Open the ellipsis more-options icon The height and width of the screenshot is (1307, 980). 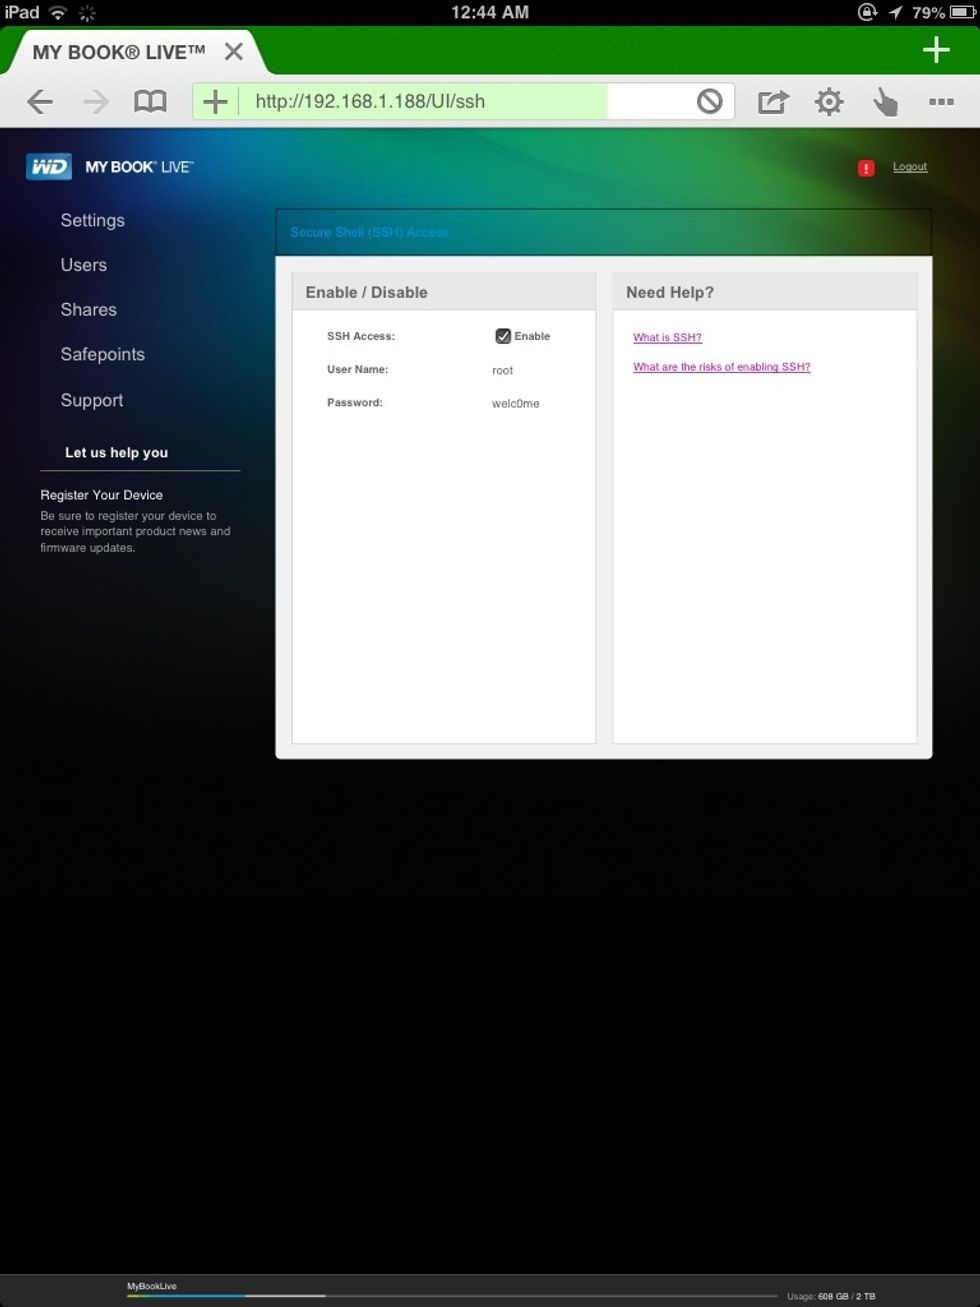[941, 101]
